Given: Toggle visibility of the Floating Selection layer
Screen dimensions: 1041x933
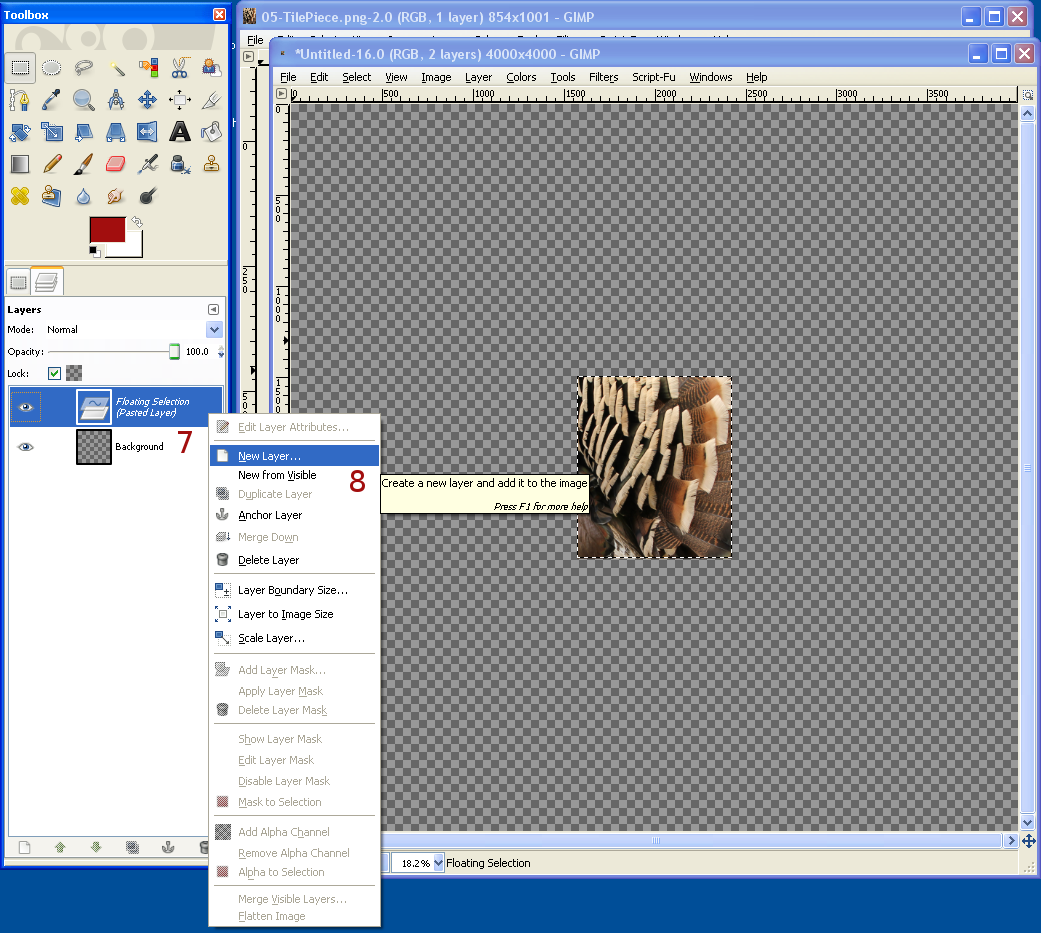Looking at the screenshot, I should point(25,406).
